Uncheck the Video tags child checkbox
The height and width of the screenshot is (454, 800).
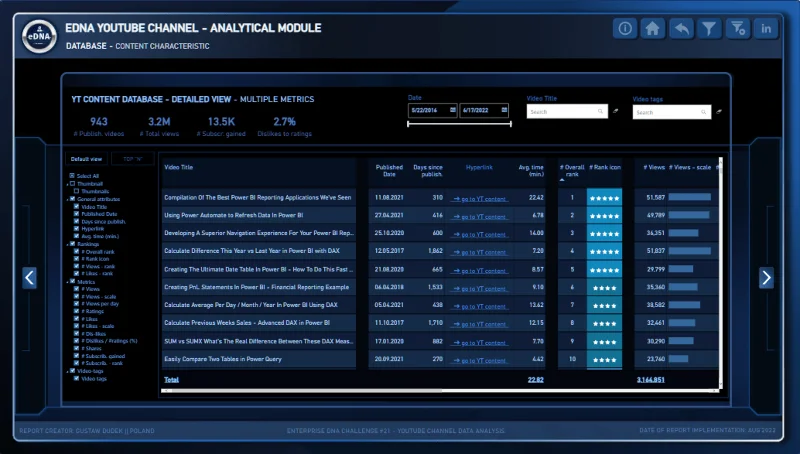(x=77, y=379)
